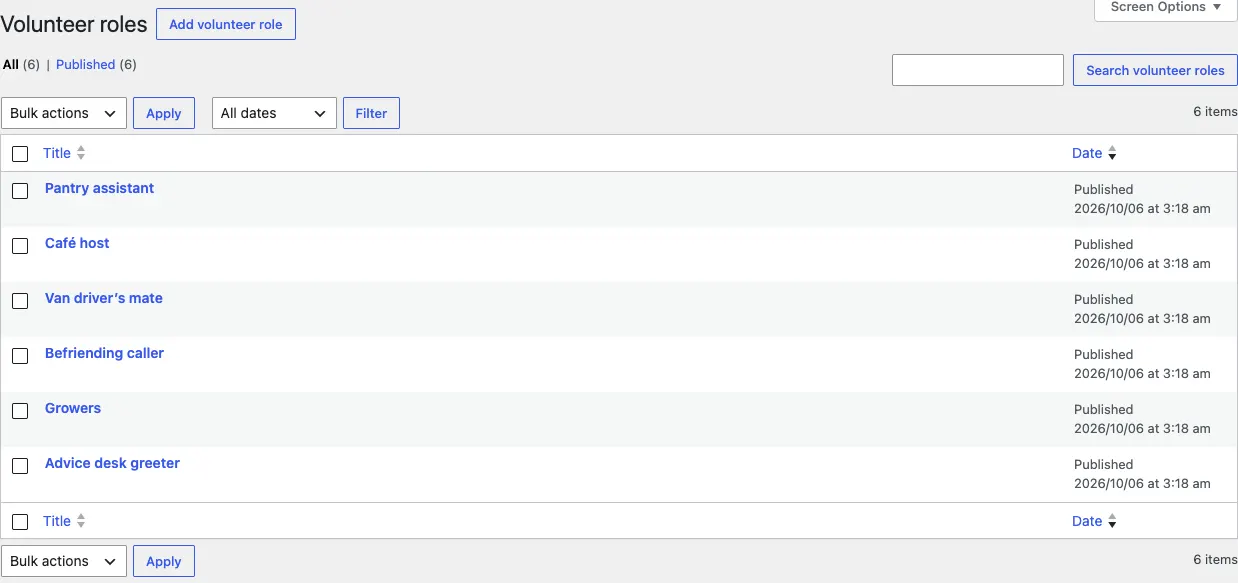The height and width of the screenshot is (583, 1238).
Task: Tick the Befriending caller row checkbox
Action: point(20,356)
